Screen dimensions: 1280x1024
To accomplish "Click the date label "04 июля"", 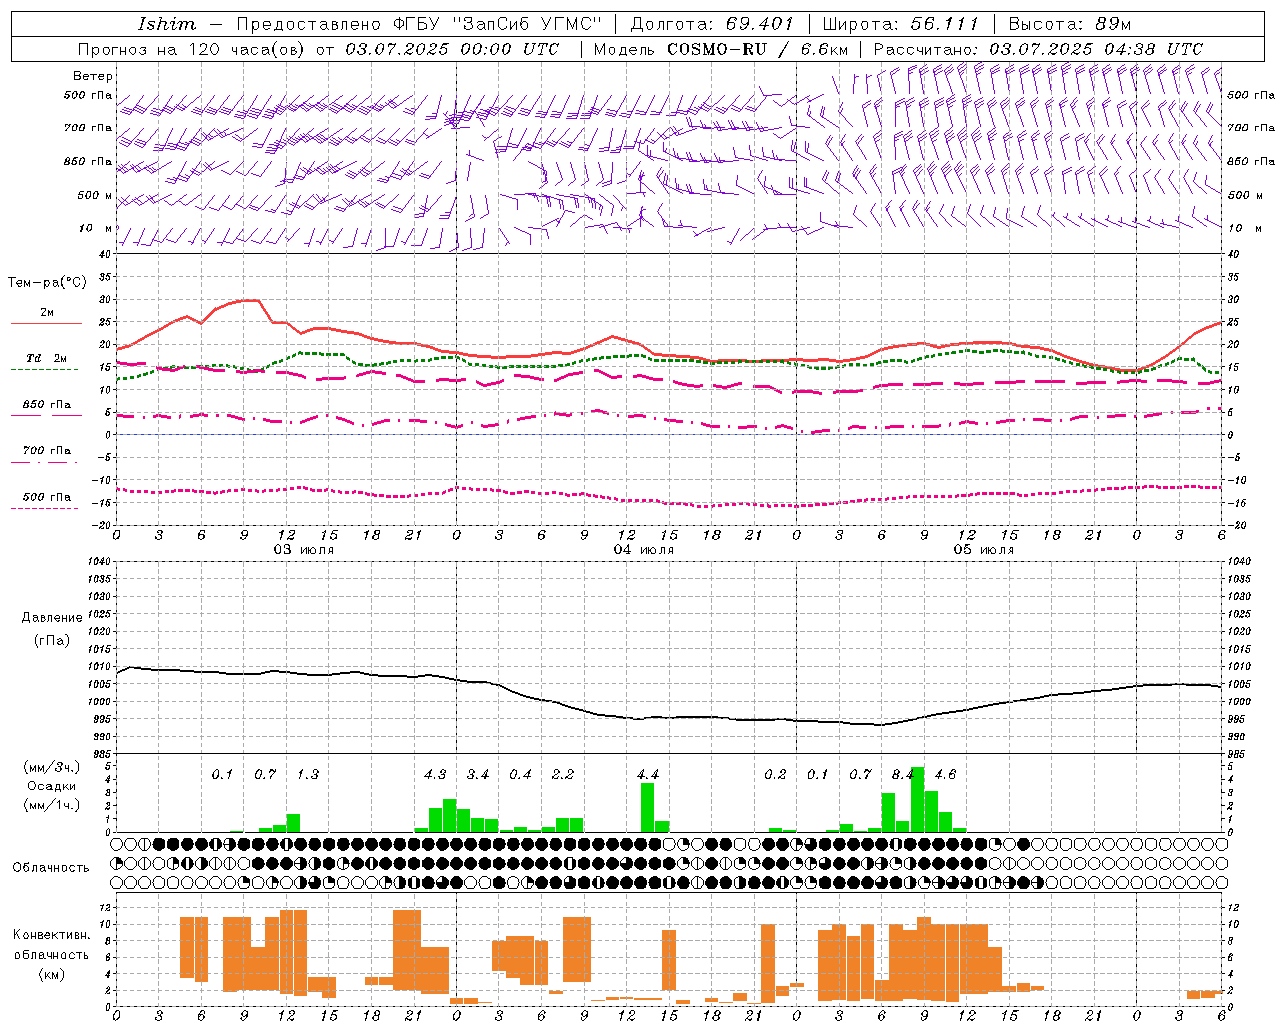I will point(644,550).
